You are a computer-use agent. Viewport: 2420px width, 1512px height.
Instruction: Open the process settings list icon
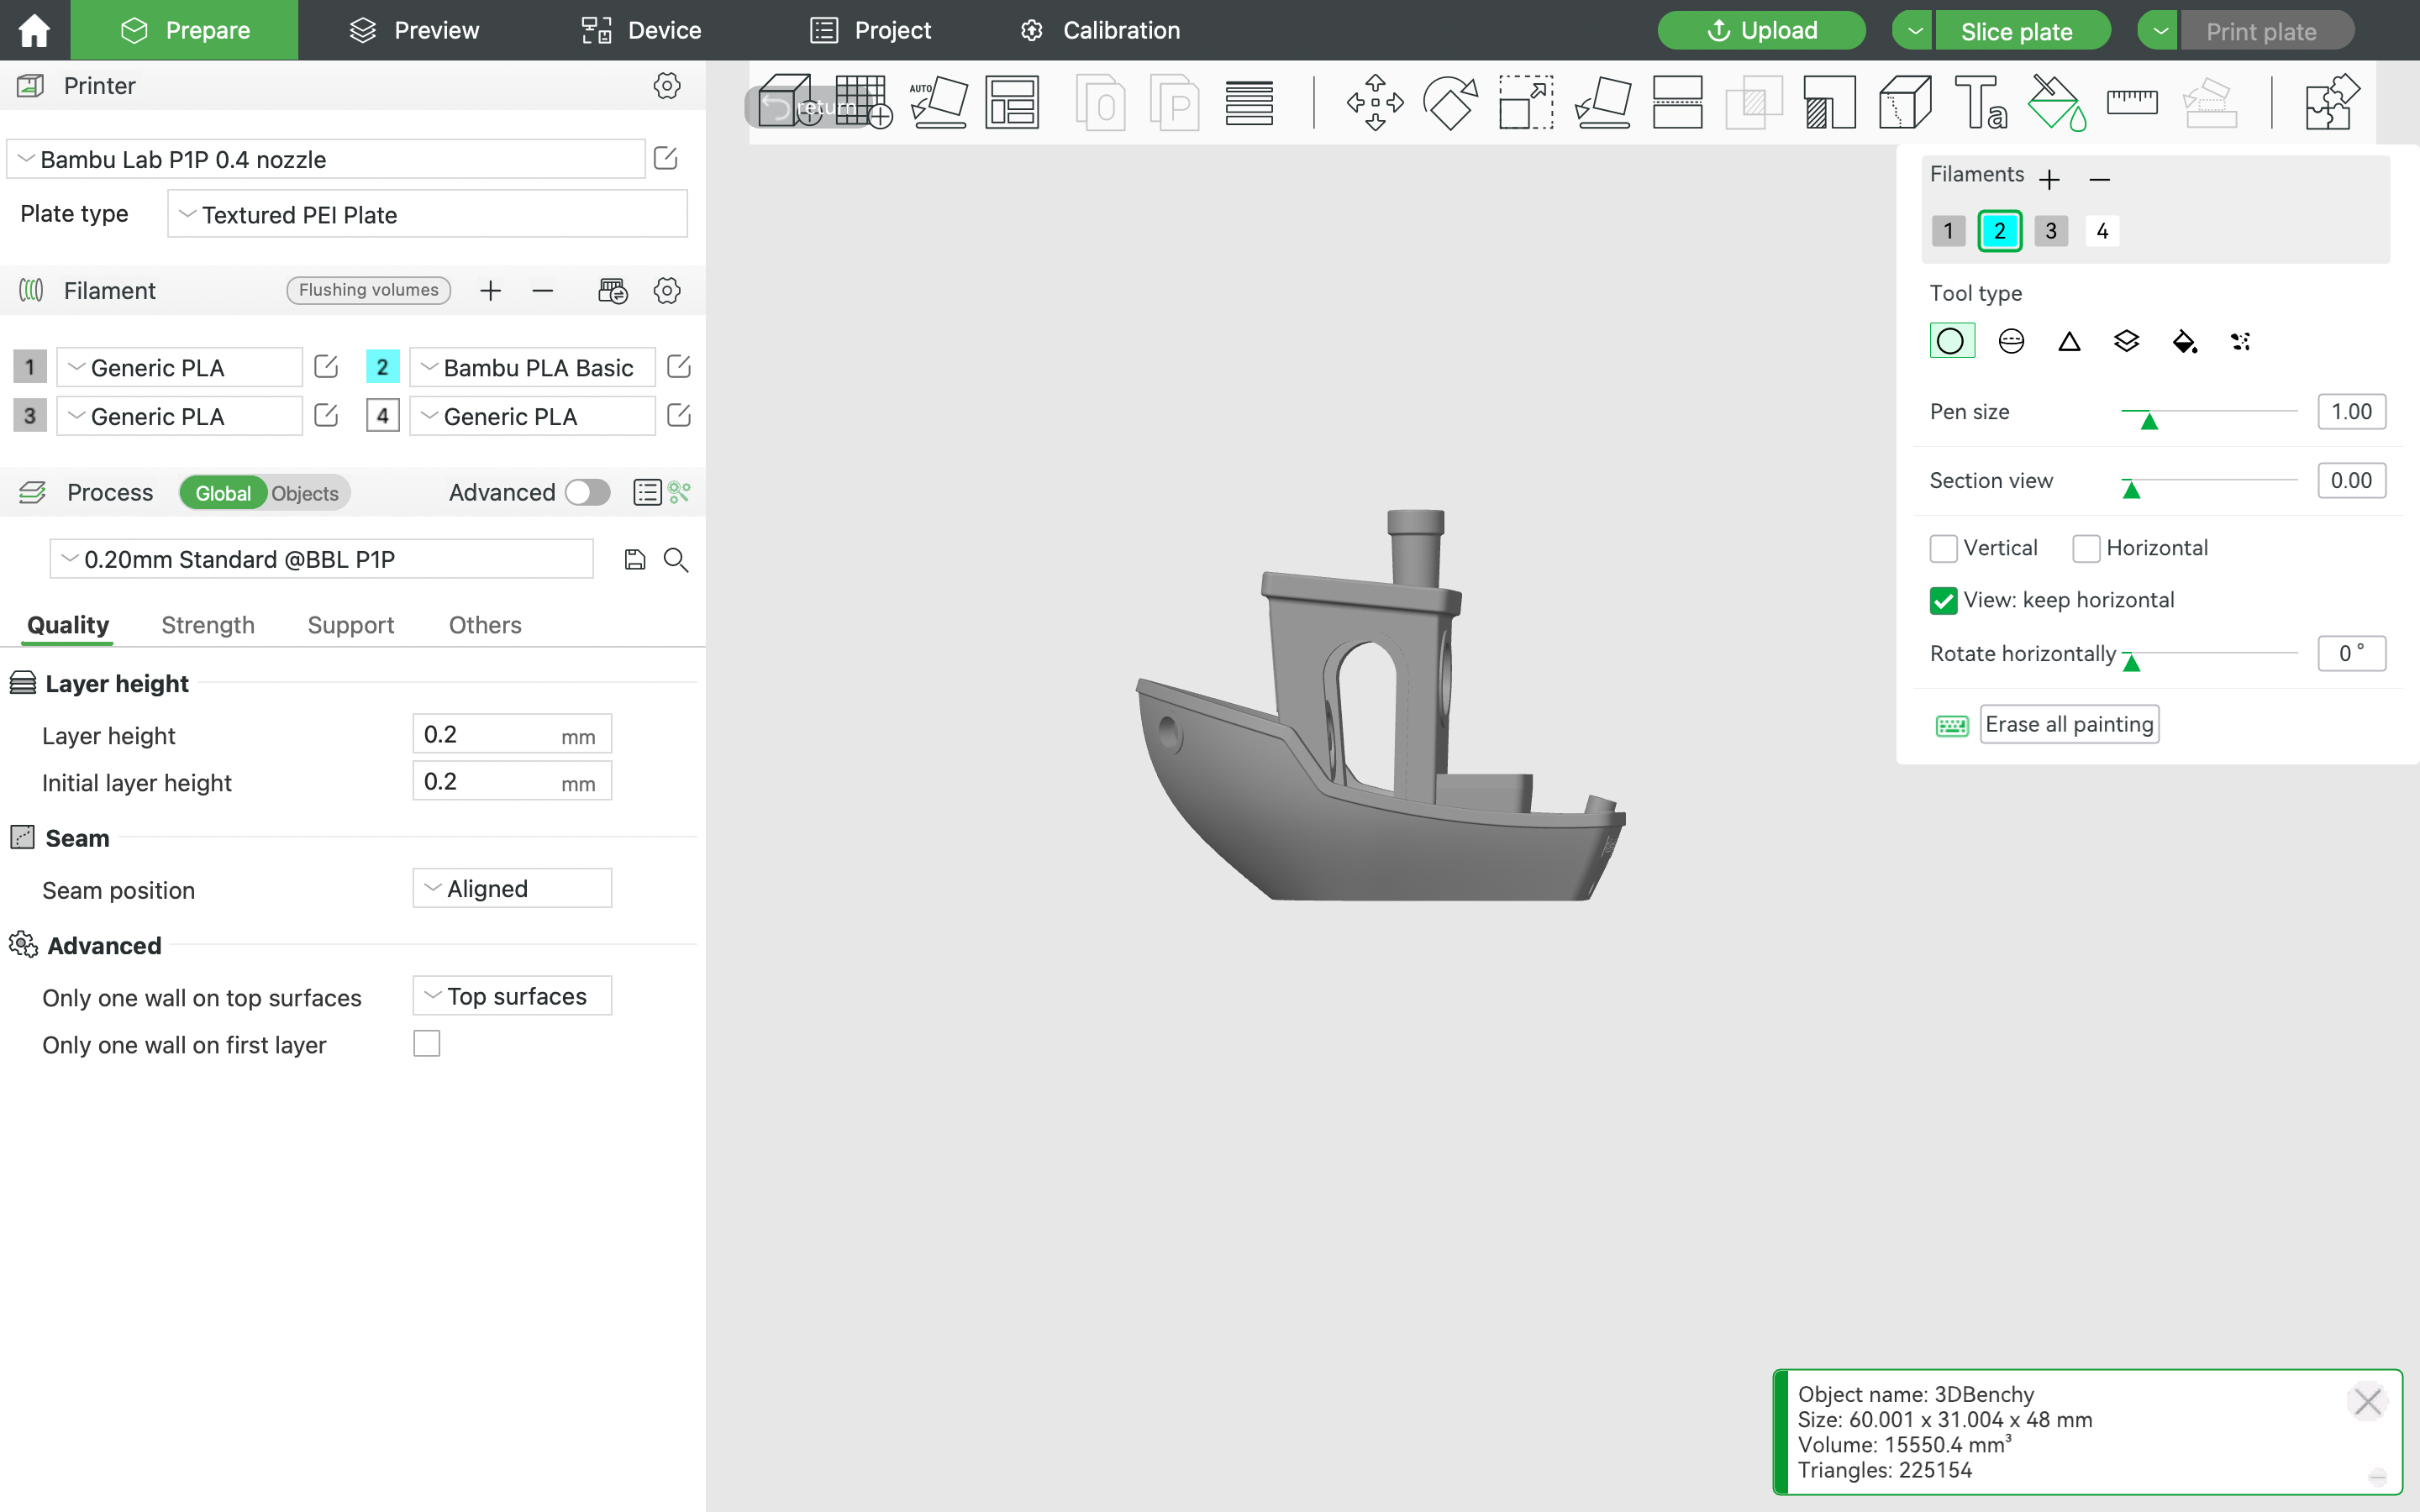coord(647,492)
